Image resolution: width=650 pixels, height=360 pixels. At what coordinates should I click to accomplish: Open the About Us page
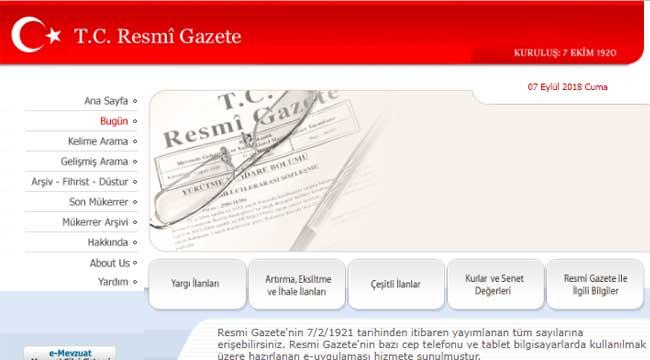point(110,263)
